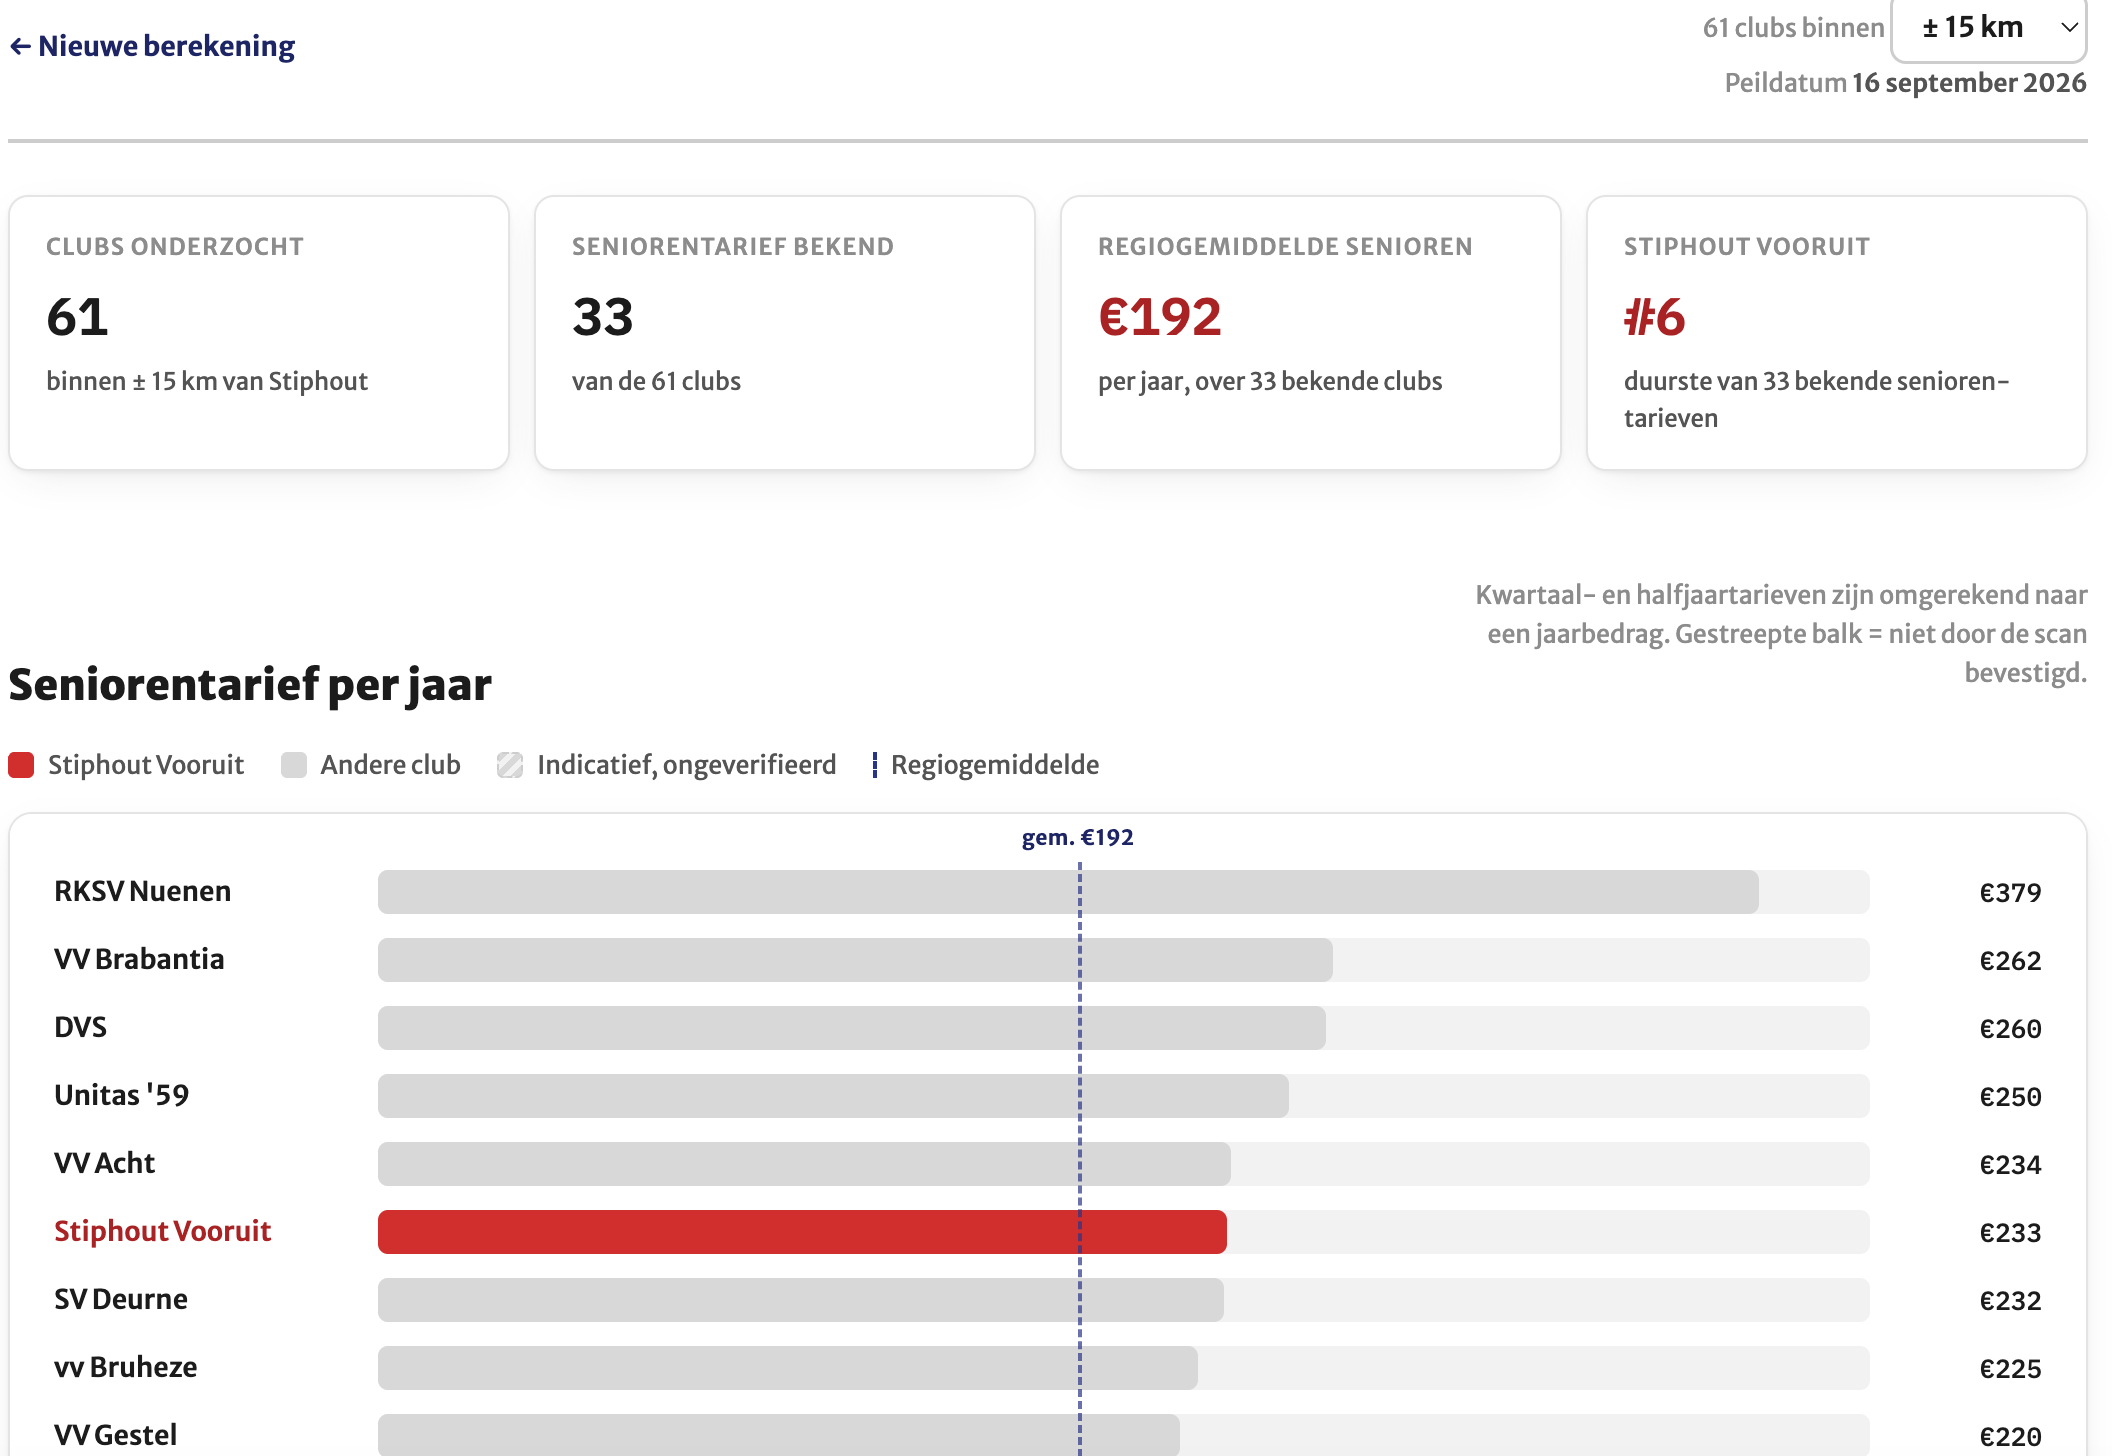
Task: Click the 'VV Gestel' club name
Action: (x=116, y=1435)
